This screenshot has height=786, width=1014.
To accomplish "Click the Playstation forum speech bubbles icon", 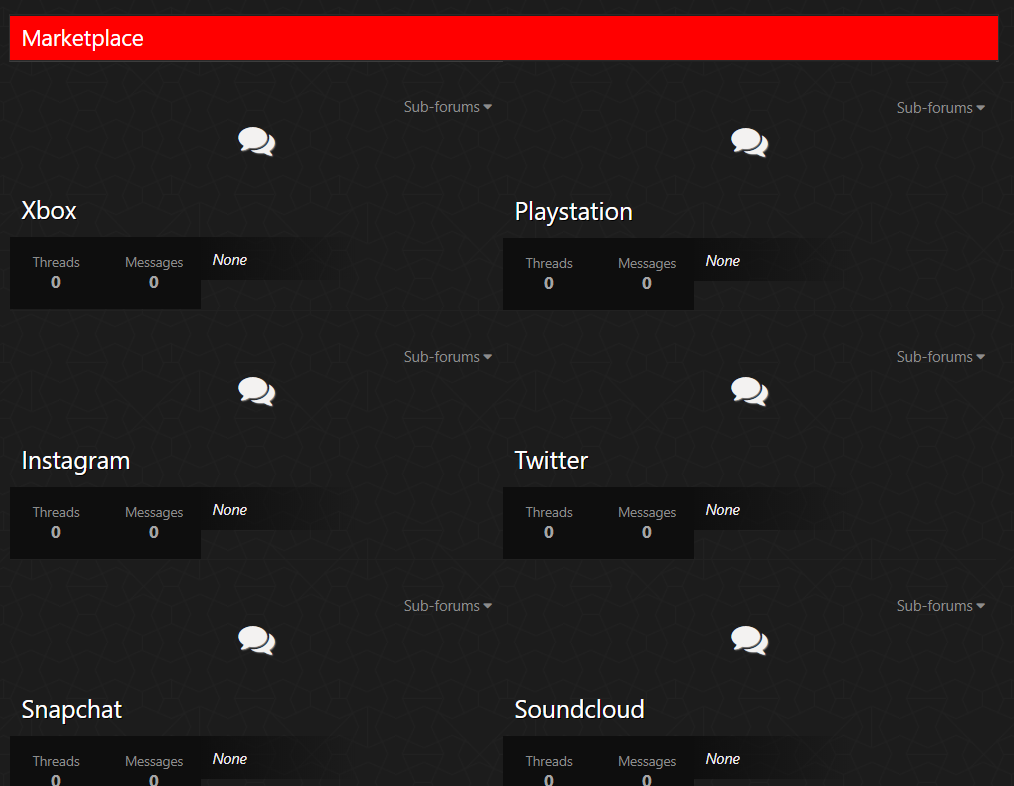I will [x=750, y=142].
